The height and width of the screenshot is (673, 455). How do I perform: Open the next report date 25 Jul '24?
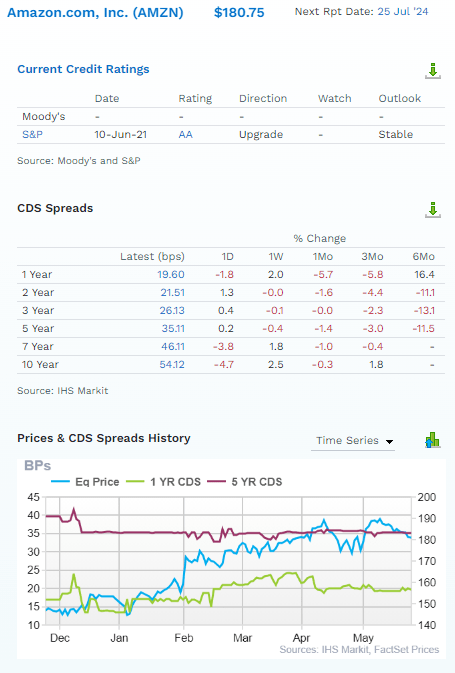(403, 12)
